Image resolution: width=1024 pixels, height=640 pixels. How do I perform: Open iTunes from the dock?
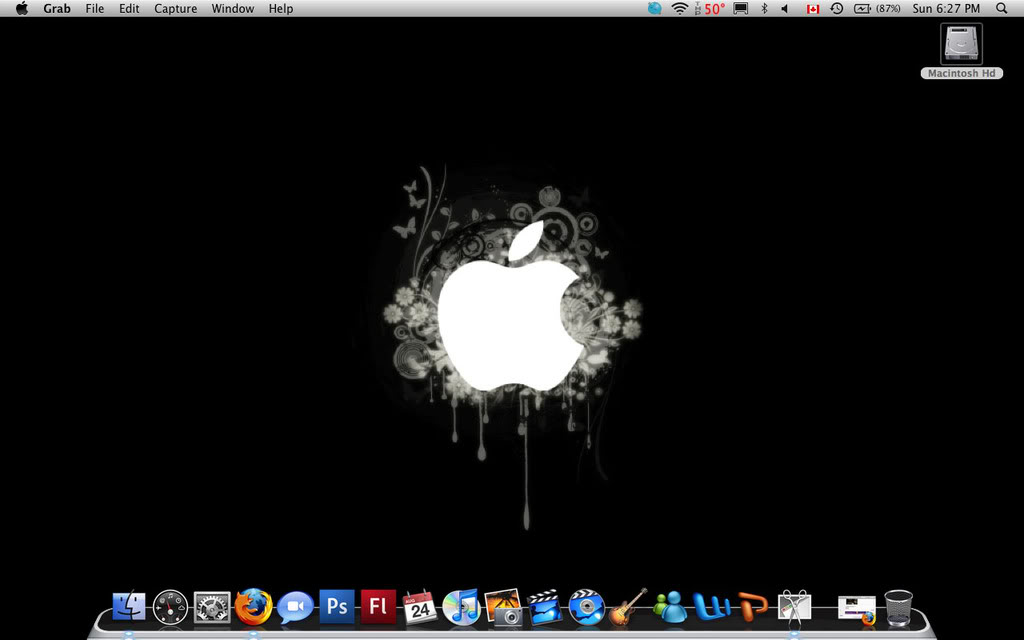tap(461, 607)
